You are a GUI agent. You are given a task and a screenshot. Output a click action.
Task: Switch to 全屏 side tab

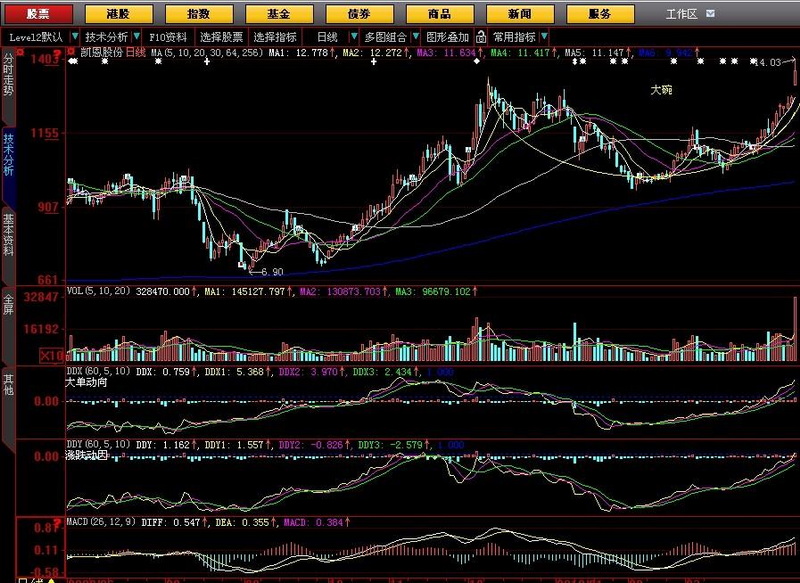[8, 303]
